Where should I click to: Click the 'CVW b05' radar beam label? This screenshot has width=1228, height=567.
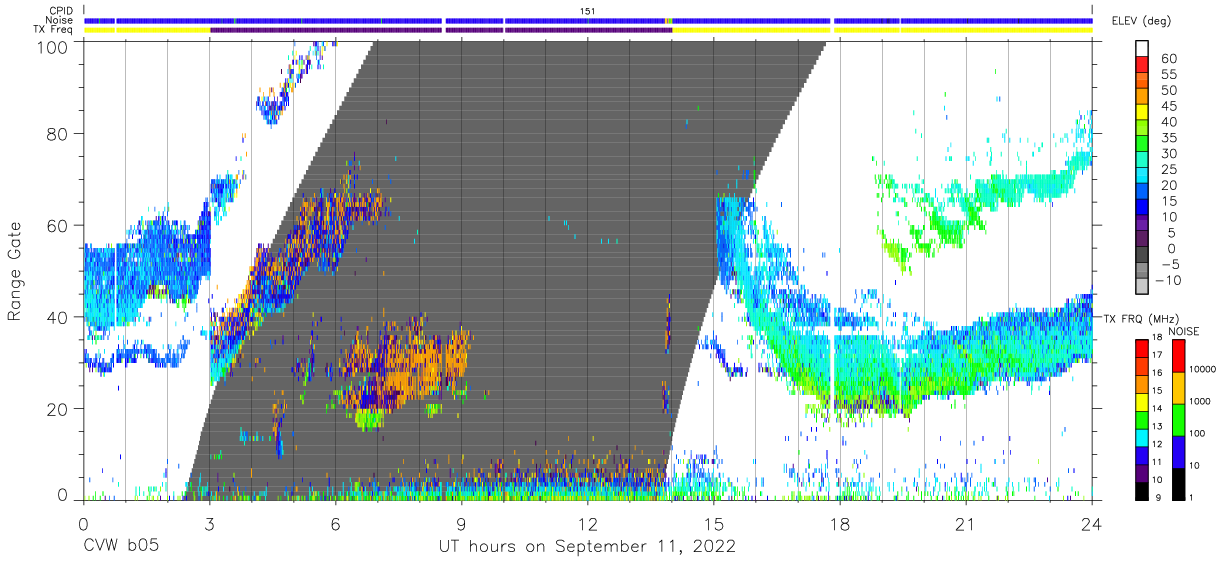pos(120,547)
